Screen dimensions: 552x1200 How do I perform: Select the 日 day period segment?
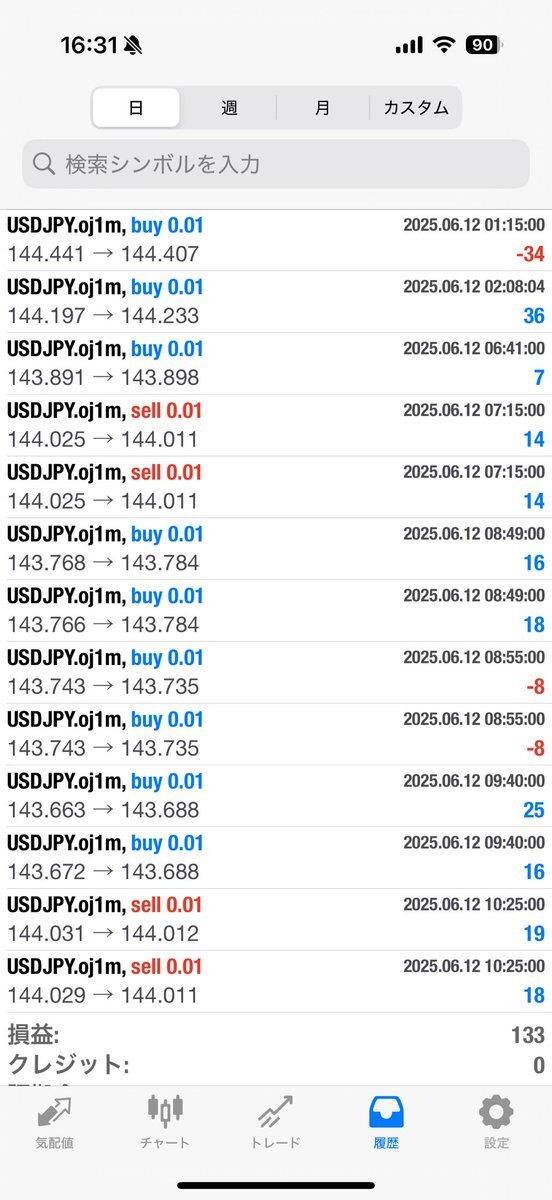click(136, 108)
